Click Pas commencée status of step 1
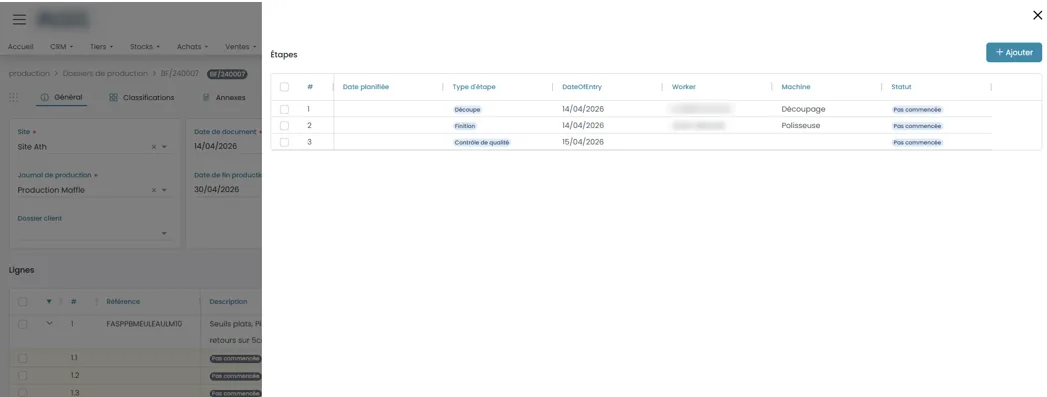The width and height of the screenshot is (1047, 397). tap(917, 109)
